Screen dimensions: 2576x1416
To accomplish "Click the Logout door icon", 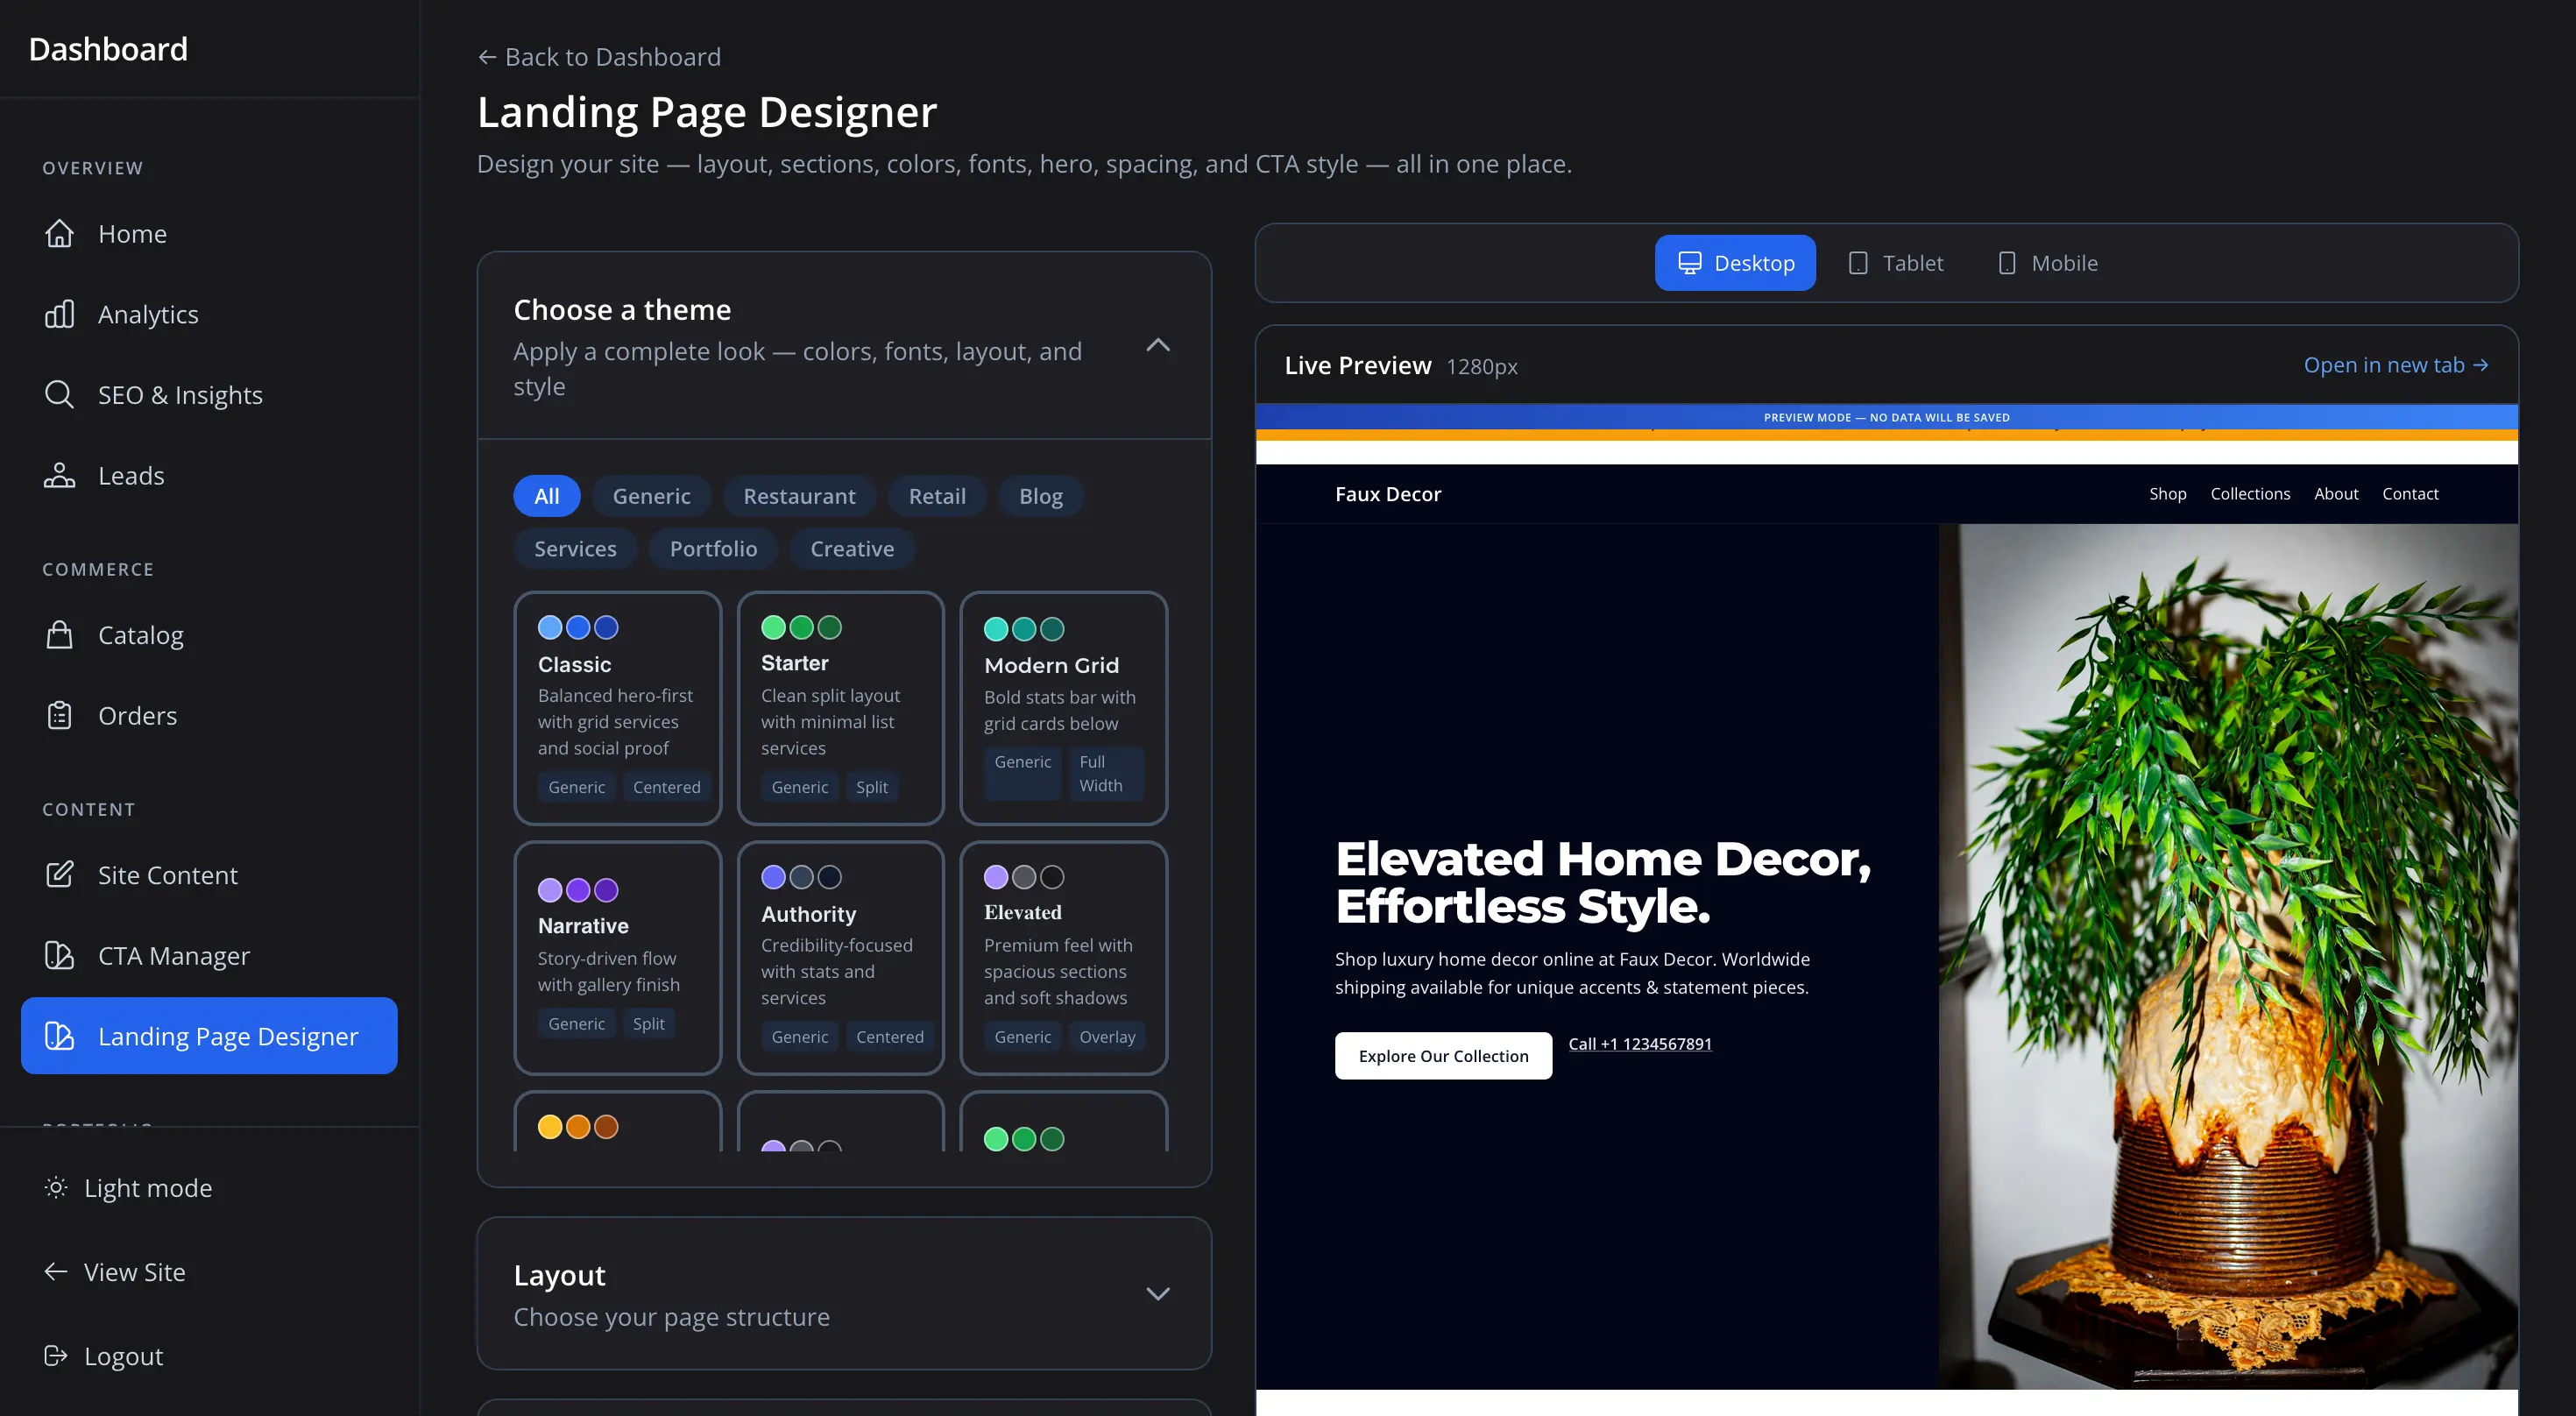I will click(x=56, y=1355).
